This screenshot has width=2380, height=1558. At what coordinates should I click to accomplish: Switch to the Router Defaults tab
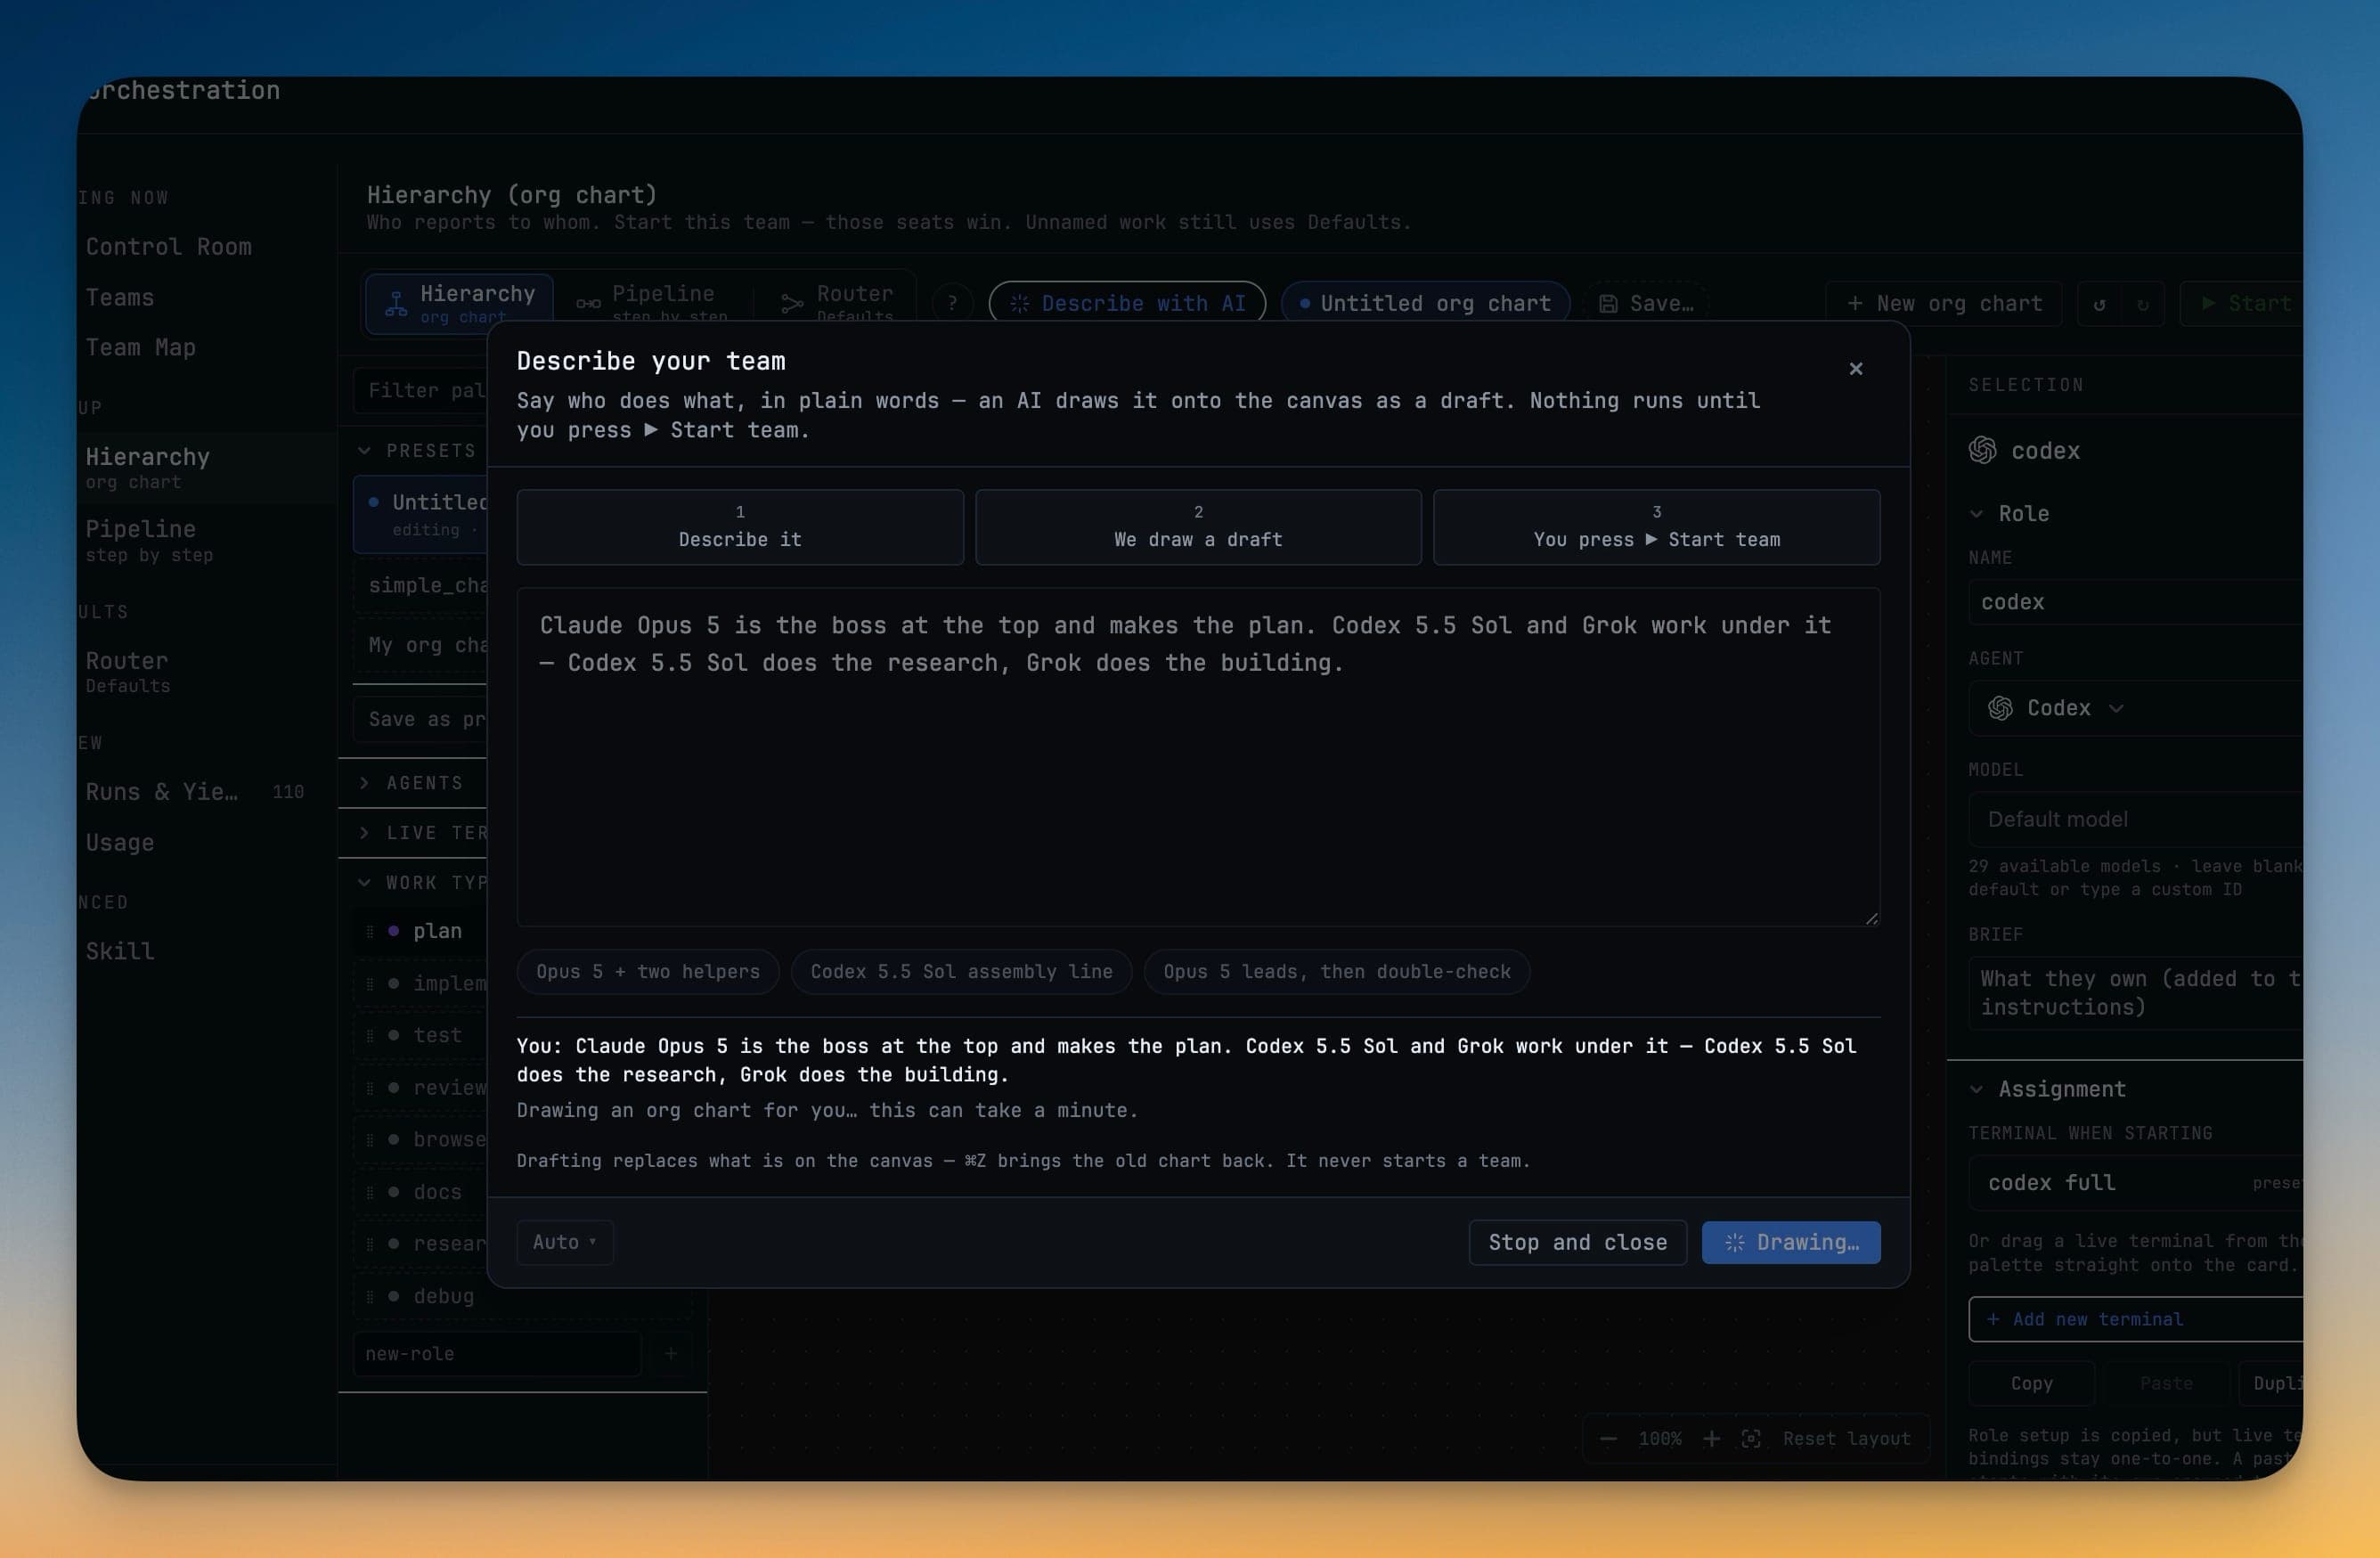click(836, 302)
